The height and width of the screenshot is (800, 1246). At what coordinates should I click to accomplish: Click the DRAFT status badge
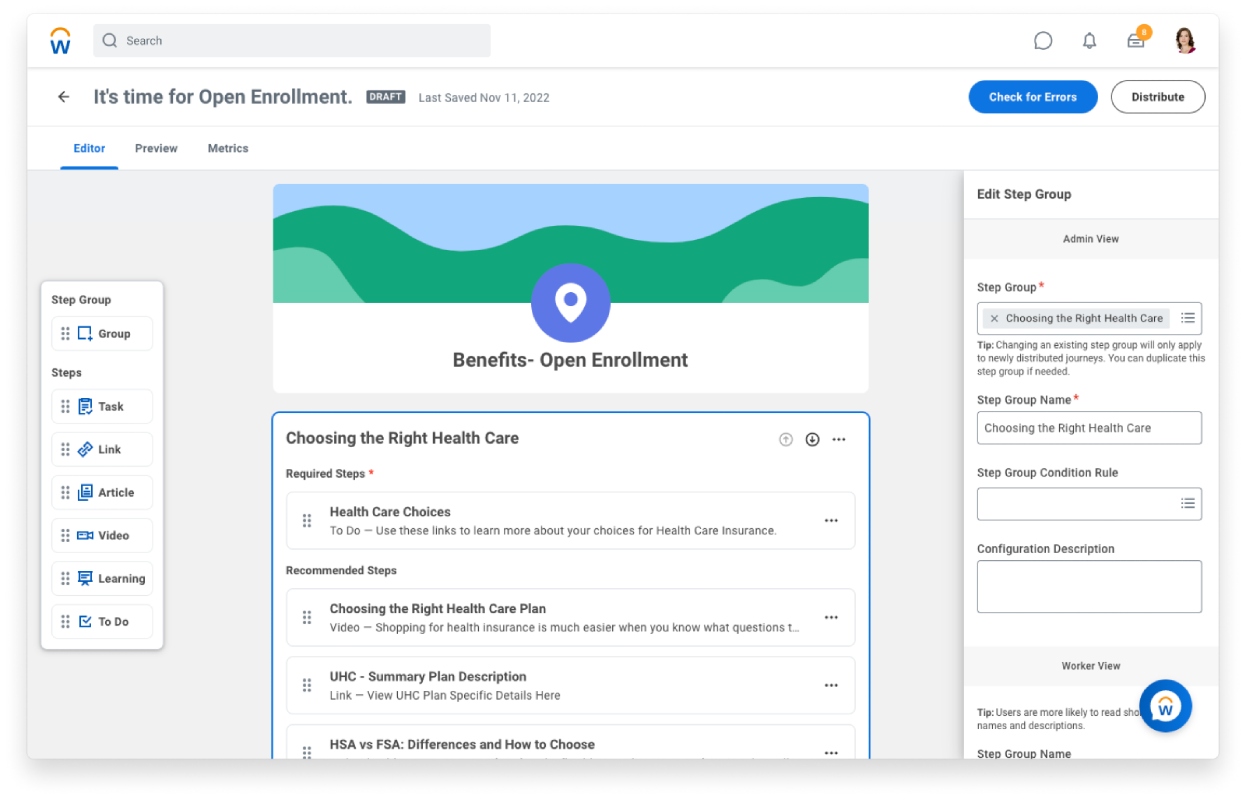point(385,97)
